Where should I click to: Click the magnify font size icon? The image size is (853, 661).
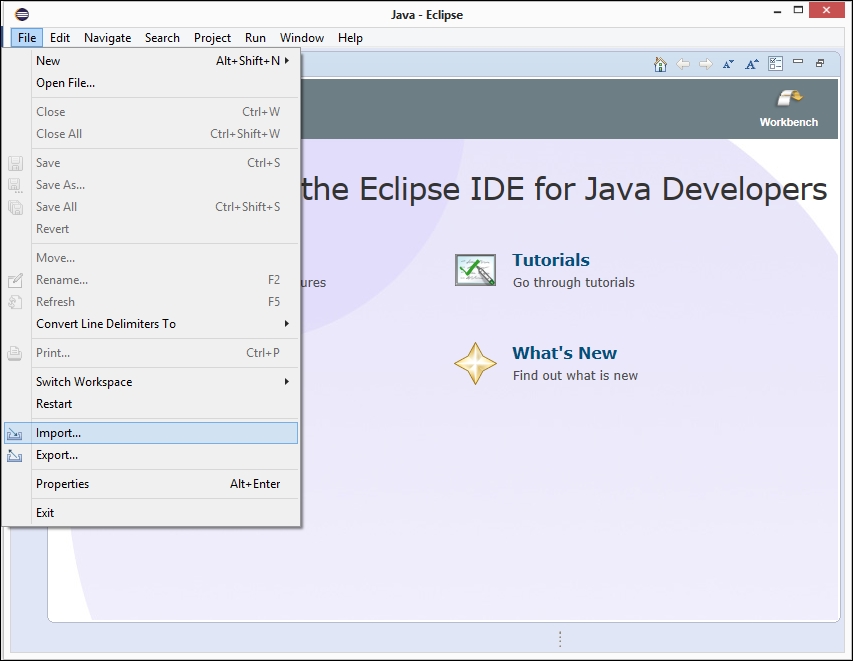pyautogui.click(x=752, y=64)
